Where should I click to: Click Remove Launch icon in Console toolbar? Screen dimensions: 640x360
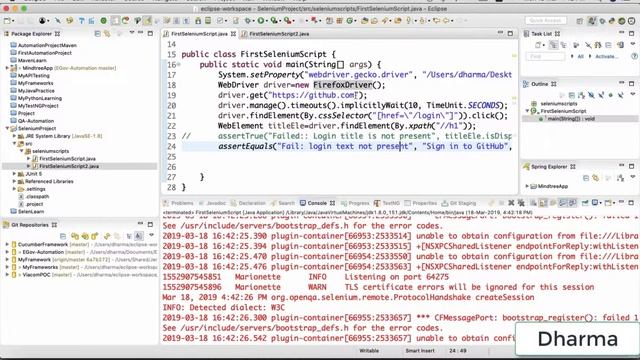[511, 203]
